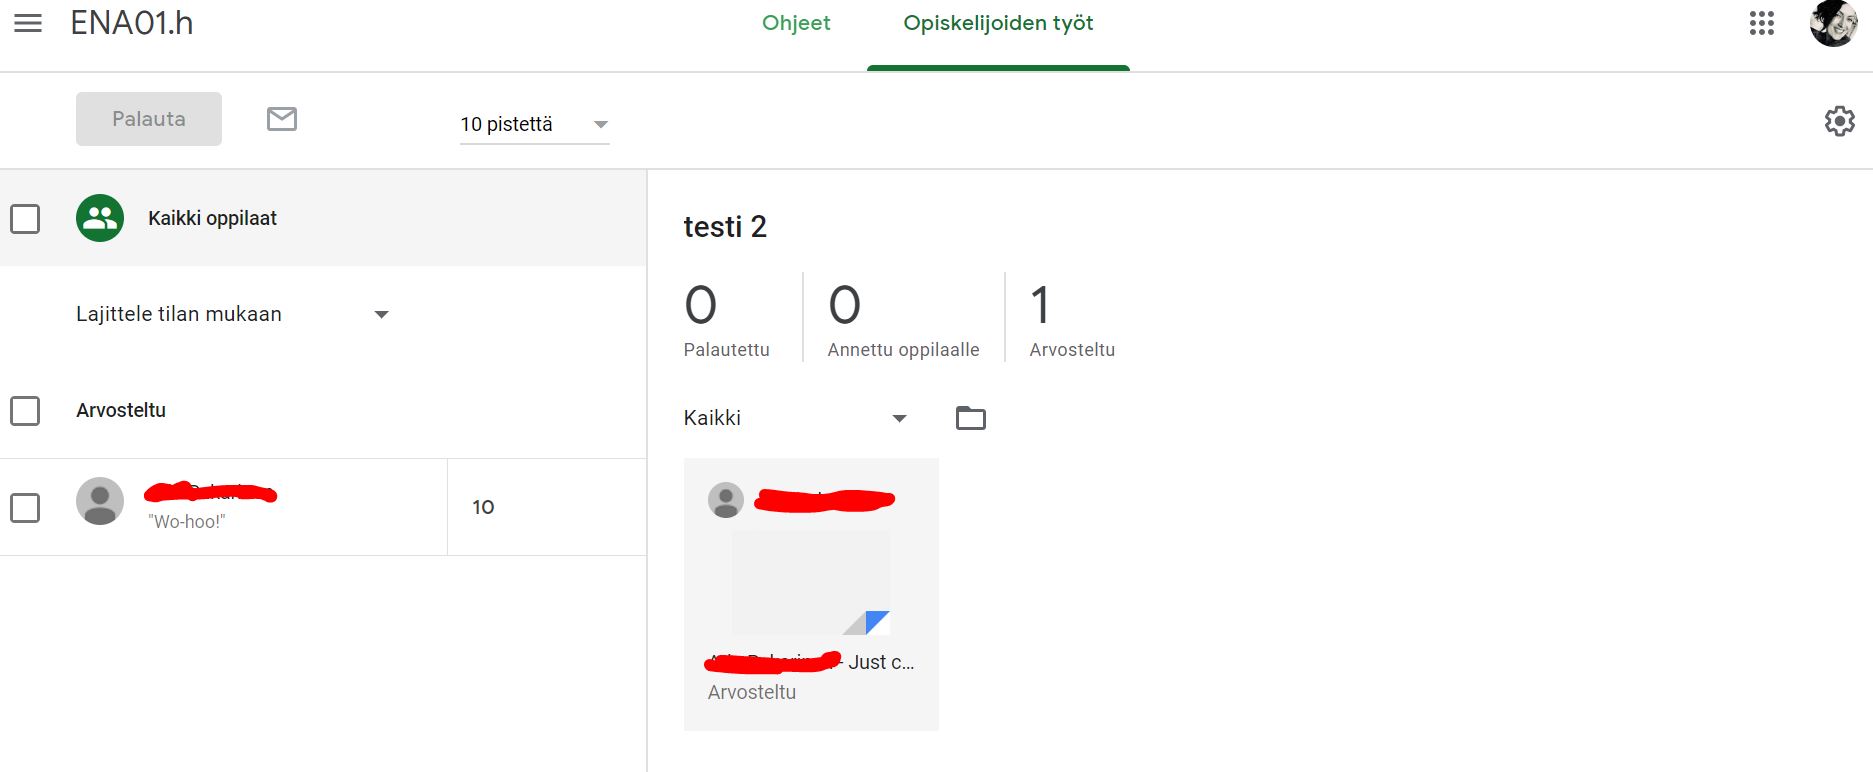1873x772 pixels.
Task: Open the Drive folder icon
Action: click(x=970, y=418)
